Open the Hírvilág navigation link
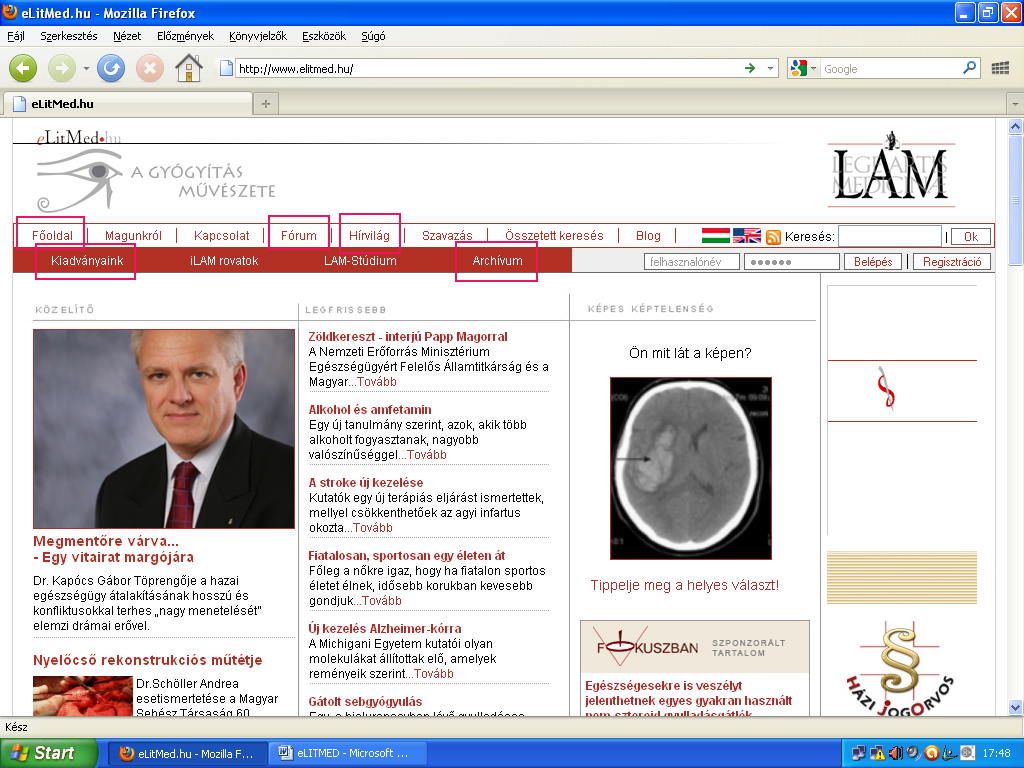The image size is (1024, 768). (x=369, y=236)
